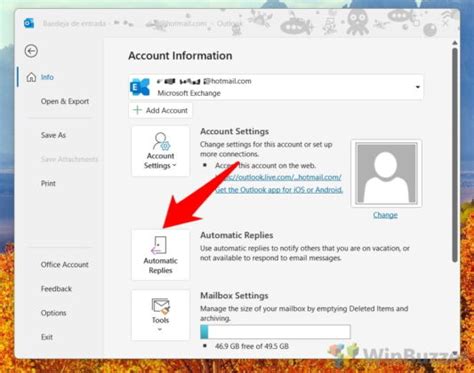Click the Microsoft Exchange account type label

click(189, 93)
